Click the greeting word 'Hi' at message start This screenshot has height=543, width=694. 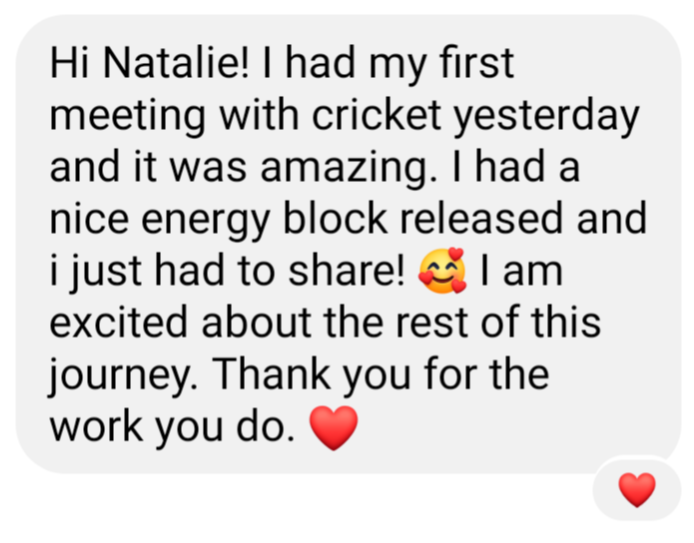pos(69,62)
